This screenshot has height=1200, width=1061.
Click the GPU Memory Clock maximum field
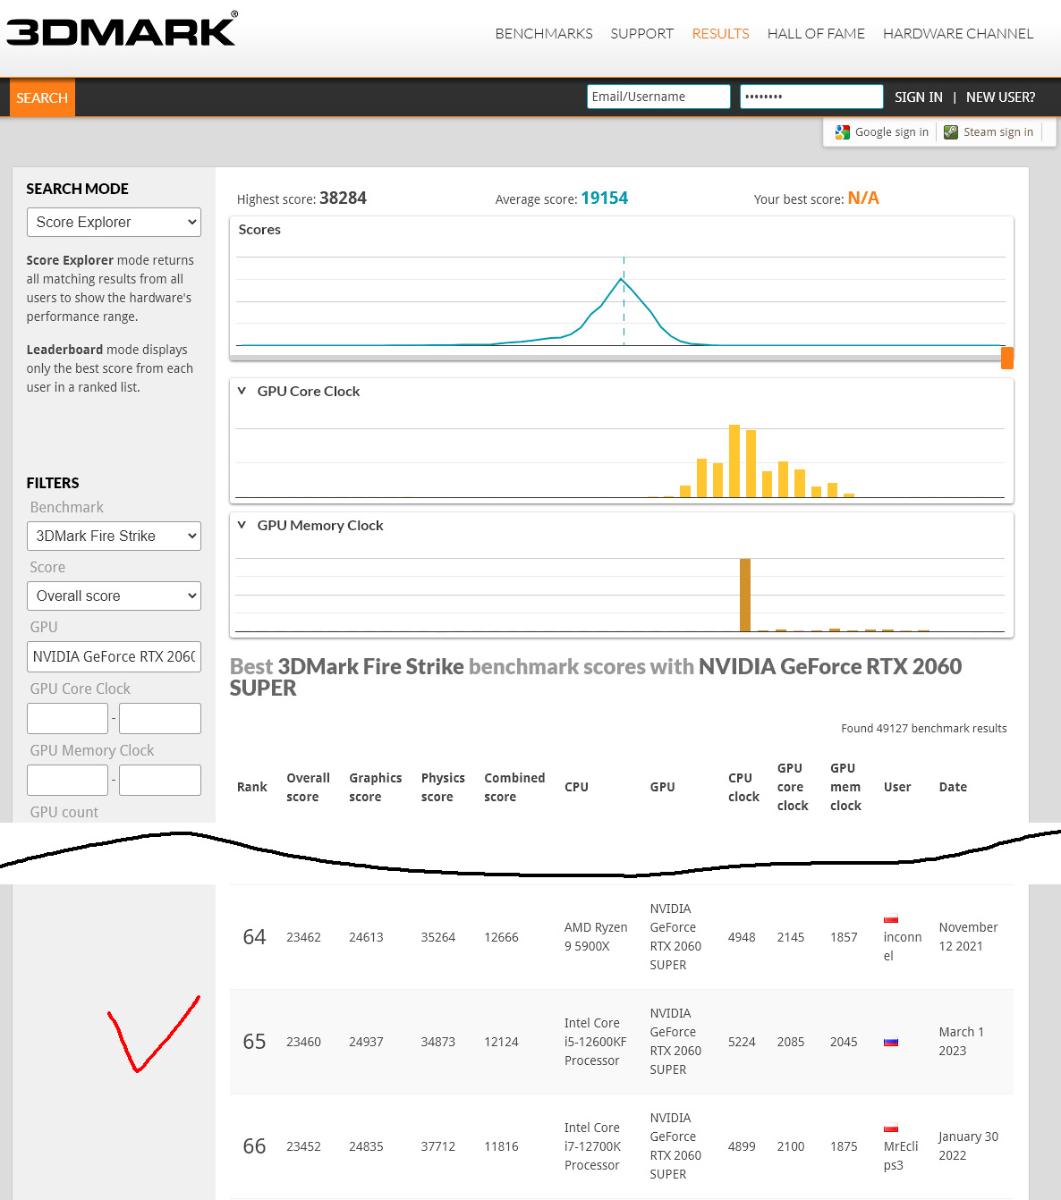(x=160, y=780)
